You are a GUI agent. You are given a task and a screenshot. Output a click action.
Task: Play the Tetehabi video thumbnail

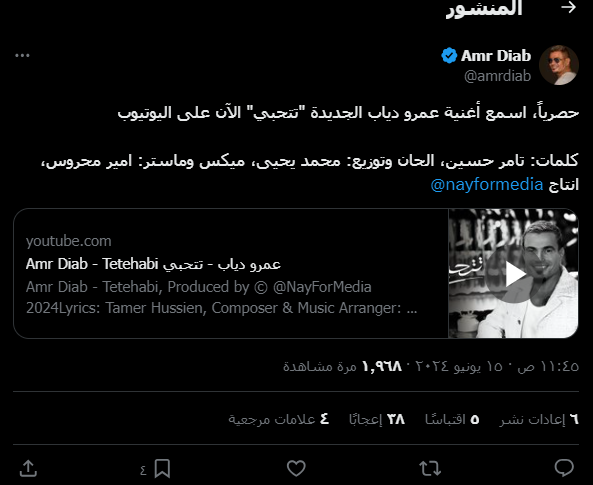(513, 274)
